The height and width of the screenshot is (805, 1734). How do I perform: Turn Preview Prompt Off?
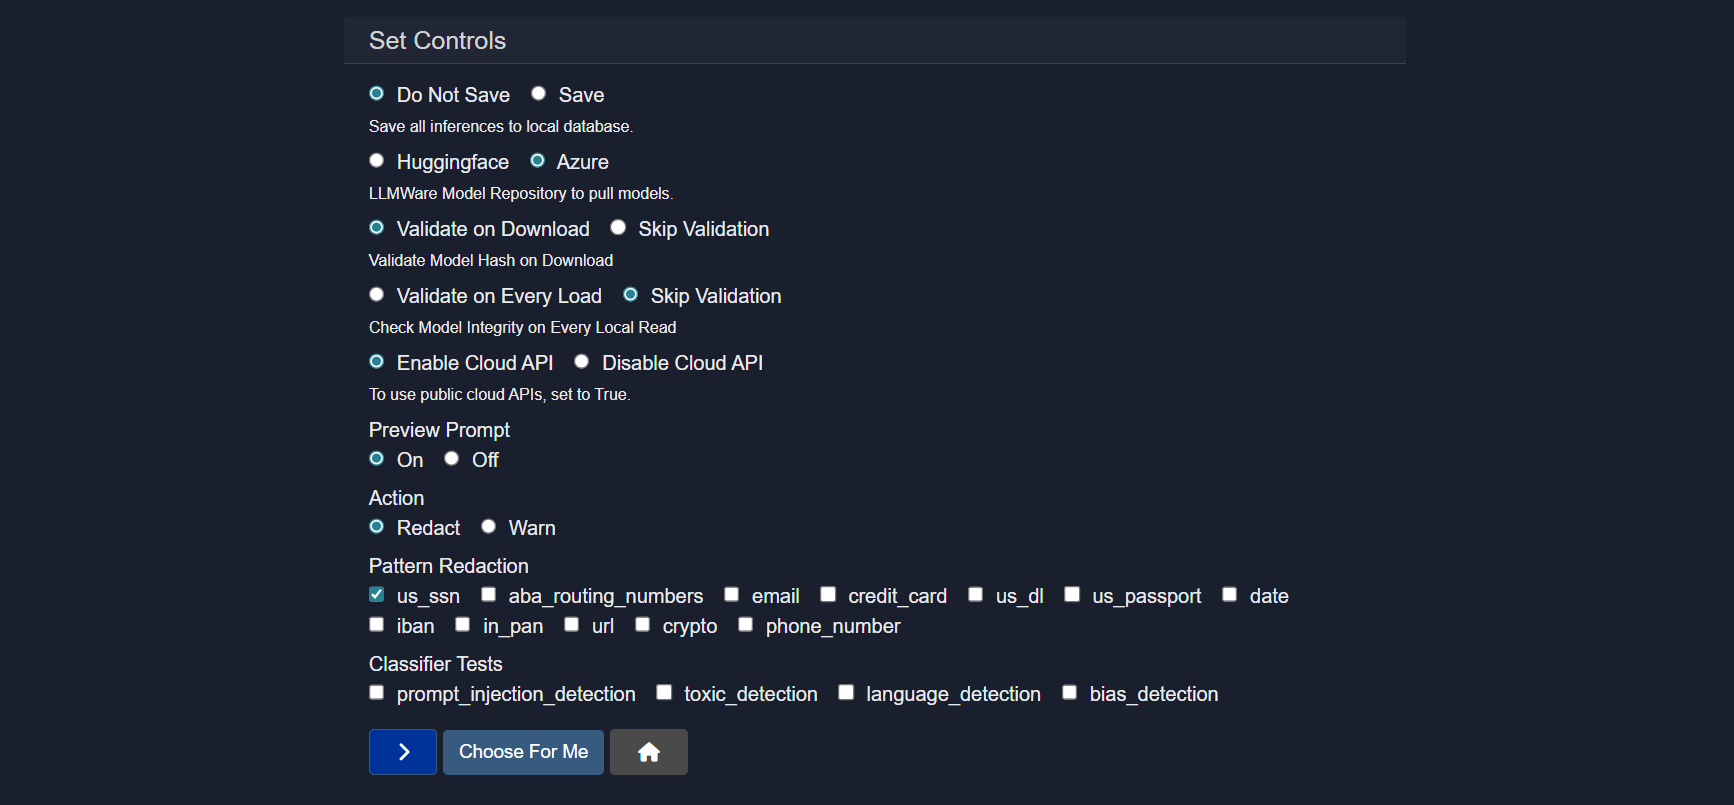pos(452,459)
